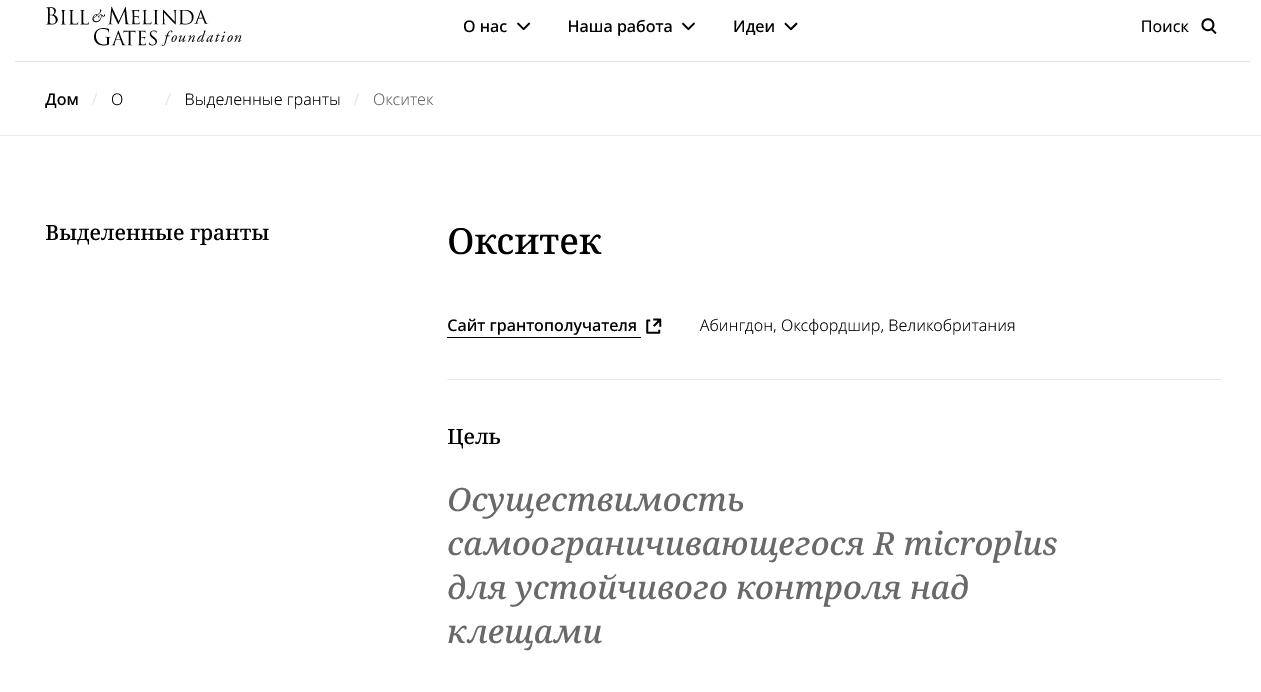Expand the Наша работа chevron
Screen dimensions: 1261x692
coord(688,26)
